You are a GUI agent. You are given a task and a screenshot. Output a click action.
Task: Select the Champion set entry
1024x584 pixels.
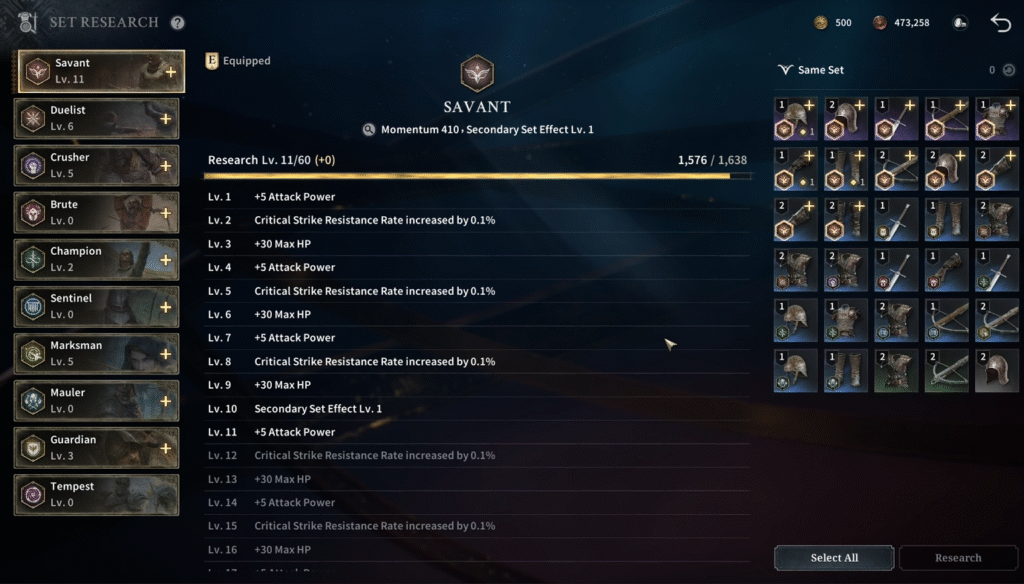97,259
